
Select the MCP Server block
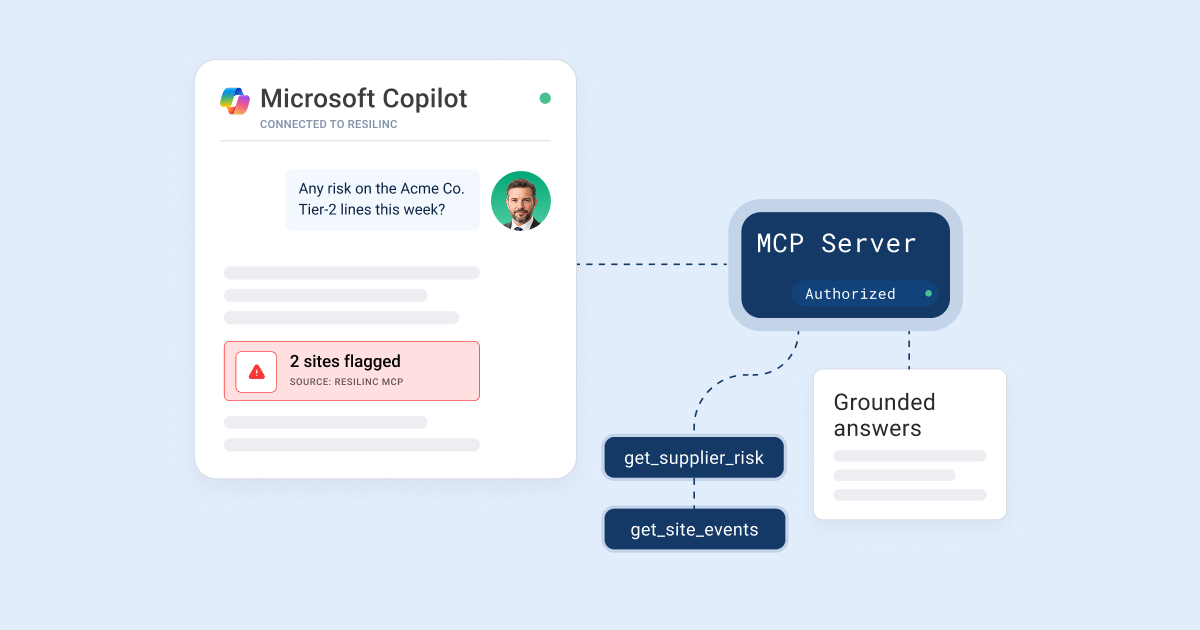845,265
